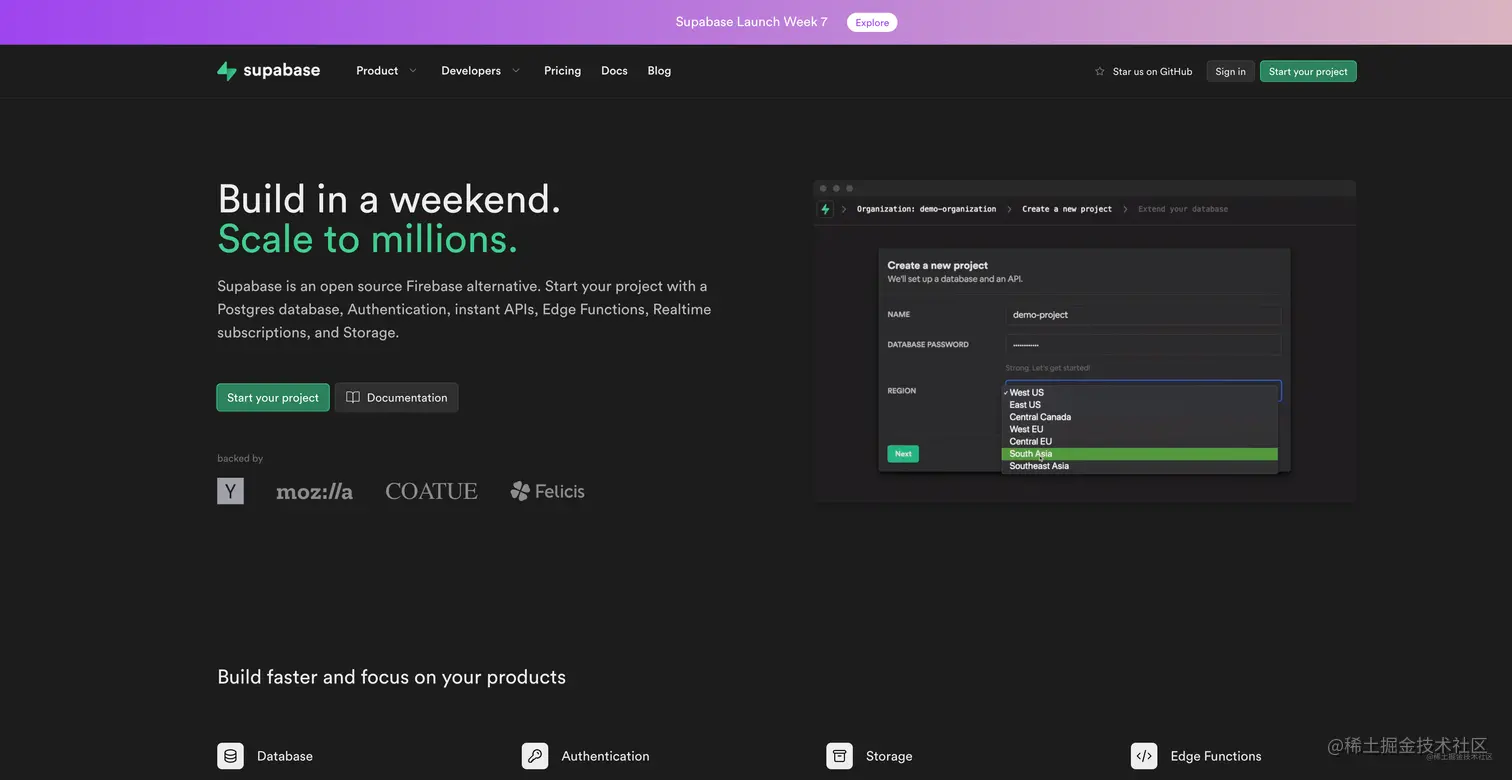Click Extend your database breadcrumb
Viewport: 1512px width, 780px height.
point(1183,209)
